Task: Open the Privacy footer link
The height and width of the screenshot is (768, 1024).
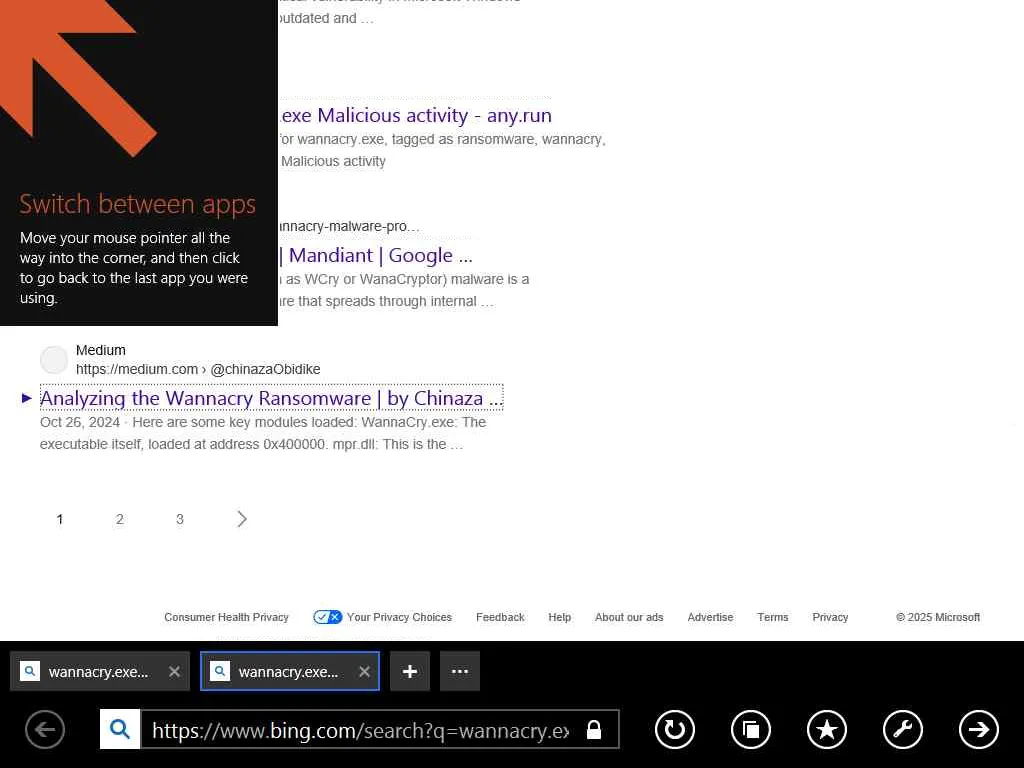Action: [x=830, y=617]
